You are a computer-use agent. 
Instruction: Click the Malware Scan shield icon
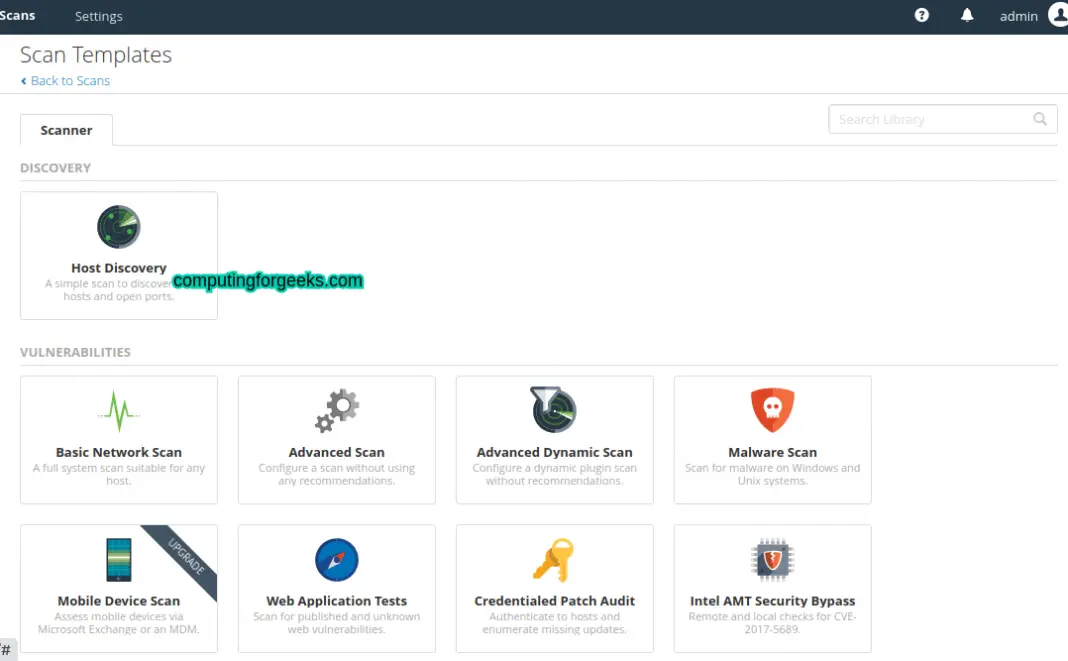(772, 409)
